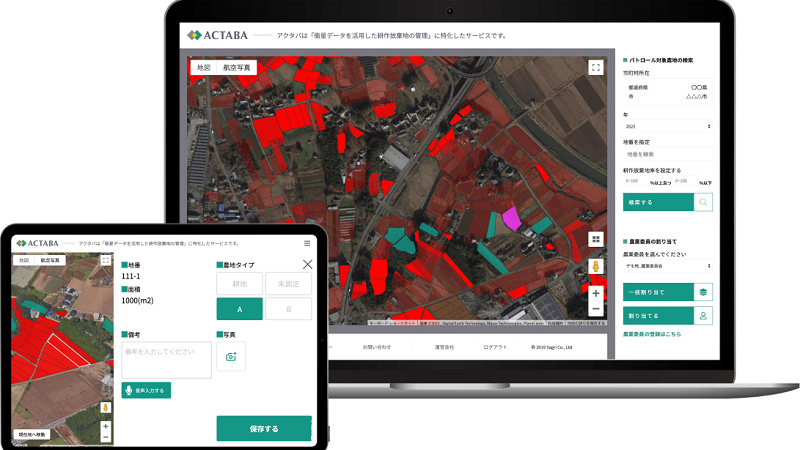Select the 耕地 farmland type option
Viewport: 800px width, 450px height.
[239, 284]
